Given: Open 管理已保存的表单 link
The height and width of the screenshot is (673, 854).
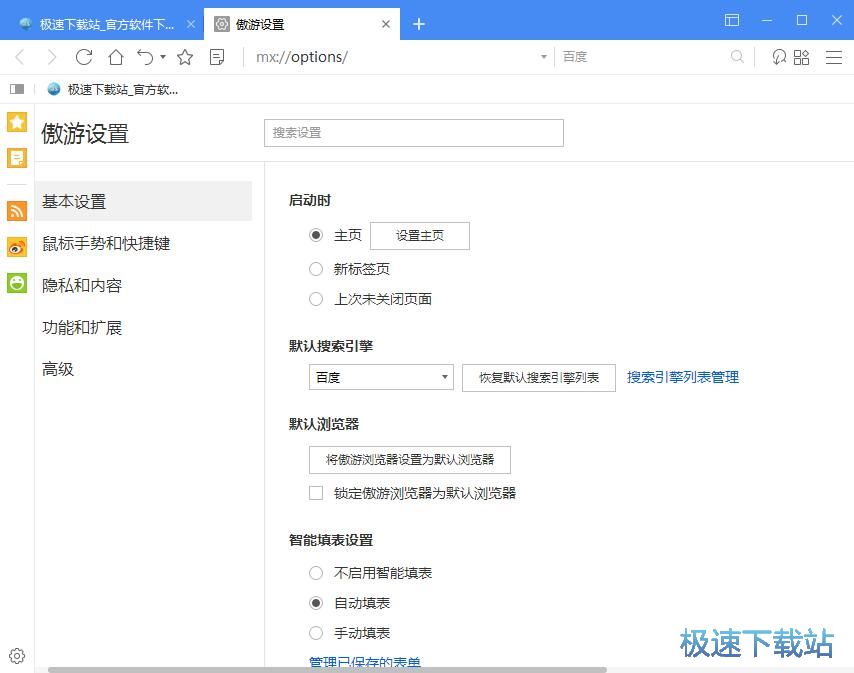Looking at the screenshot, I should tap(365, 662).
